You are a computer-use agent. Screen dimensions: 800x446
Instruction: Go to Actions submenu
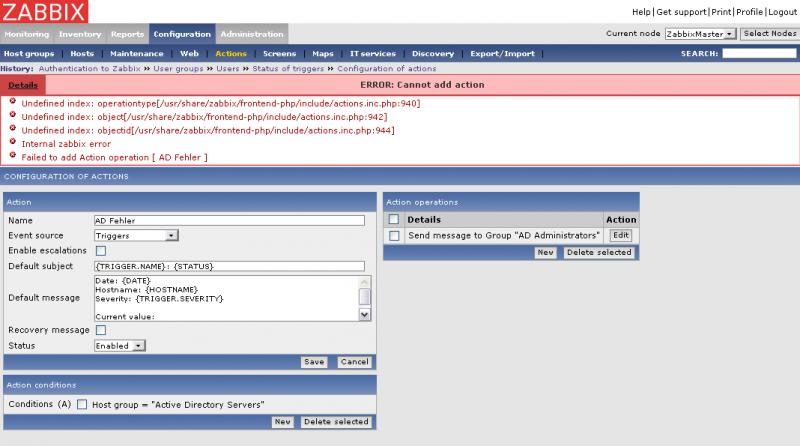[x=231, y=54]
